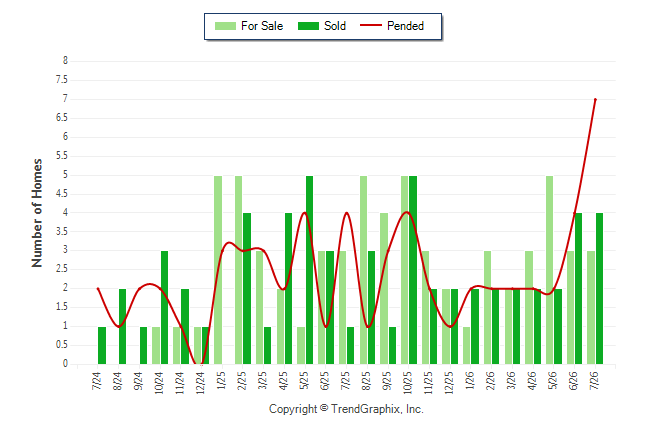Click the For Sale bar for 1/25
The width and height of the screenshot is (646, 434).
pos(218,270)
